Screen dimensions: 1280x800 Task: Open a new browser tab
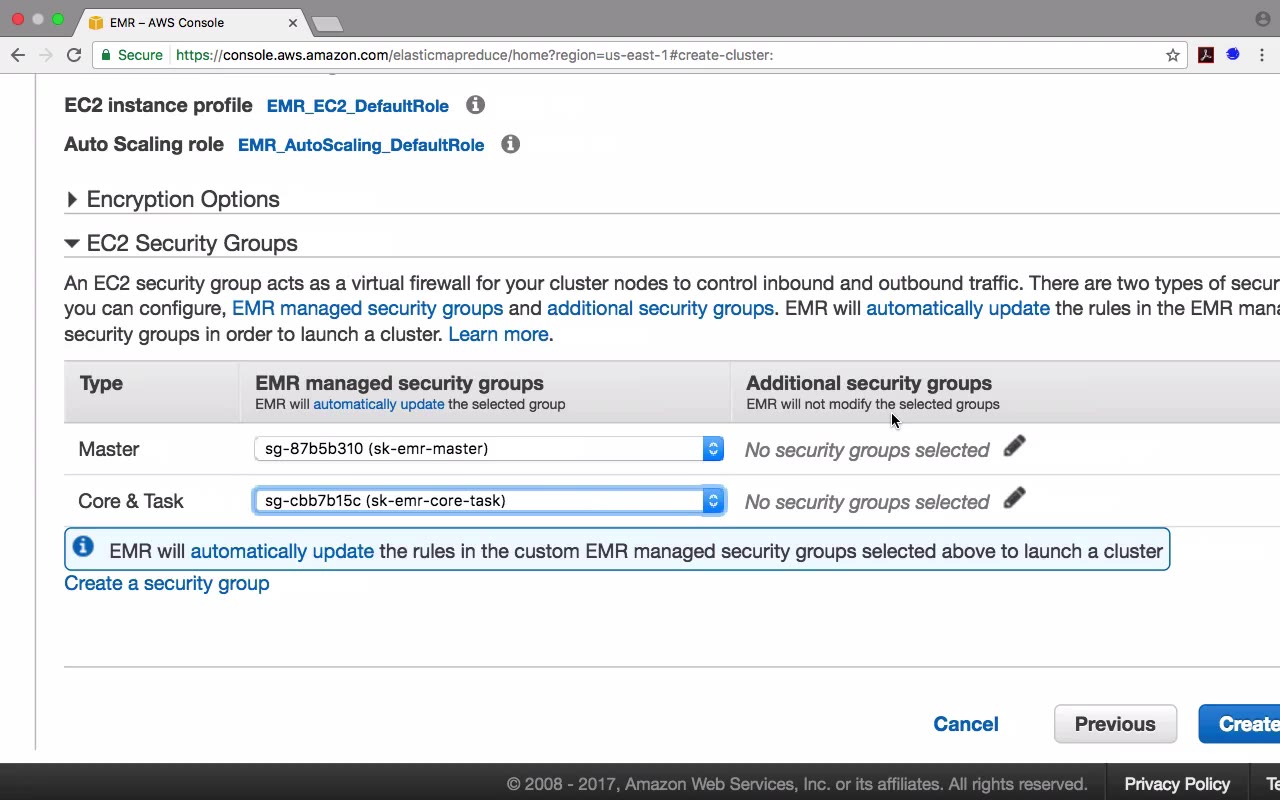327,23
